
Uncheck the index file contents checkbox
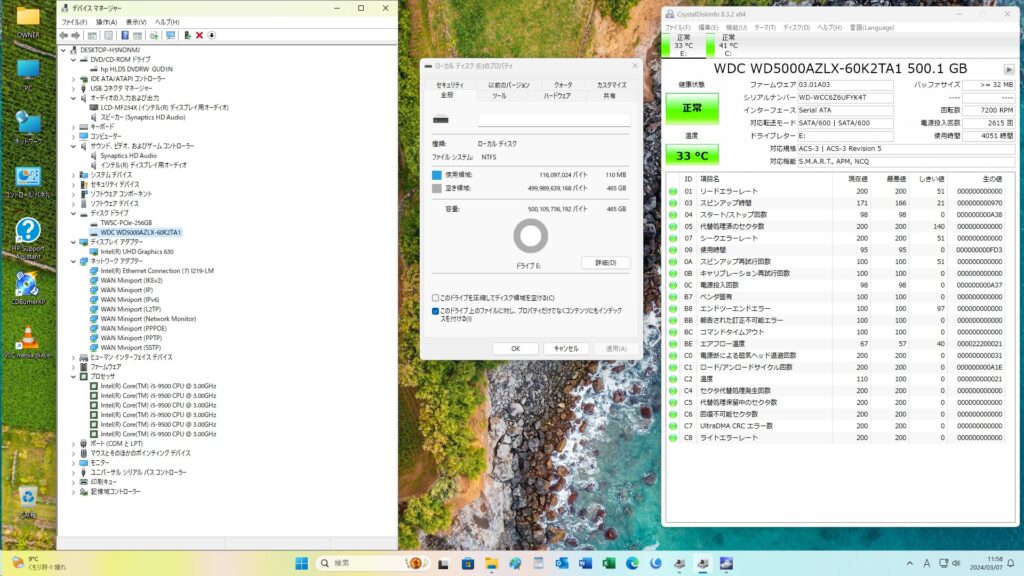pyautogui.click(x=435, y=311)
